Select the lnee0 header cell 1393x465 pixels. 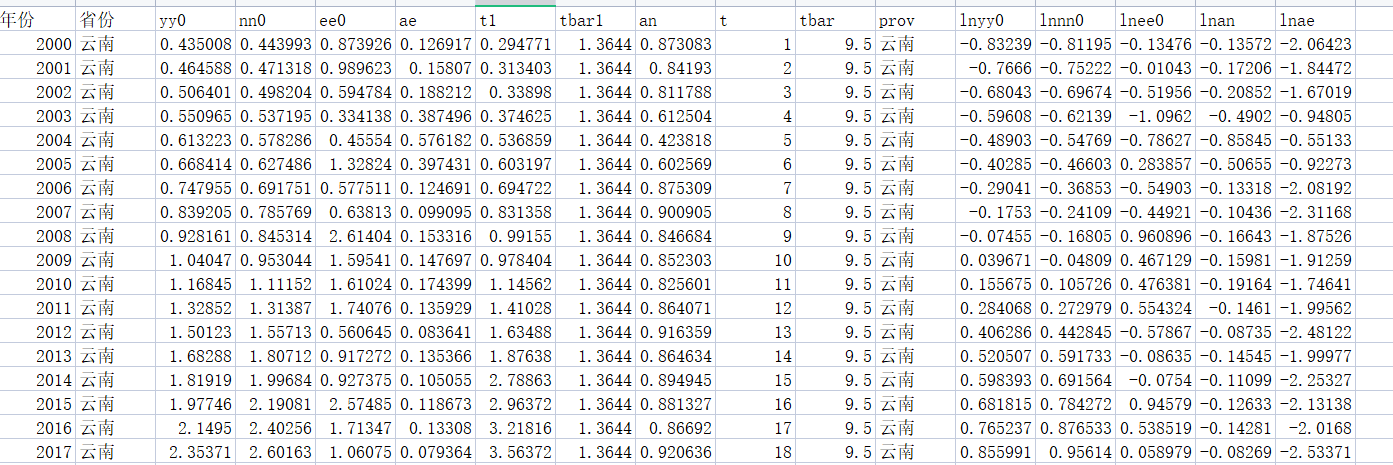[1156, 20]
